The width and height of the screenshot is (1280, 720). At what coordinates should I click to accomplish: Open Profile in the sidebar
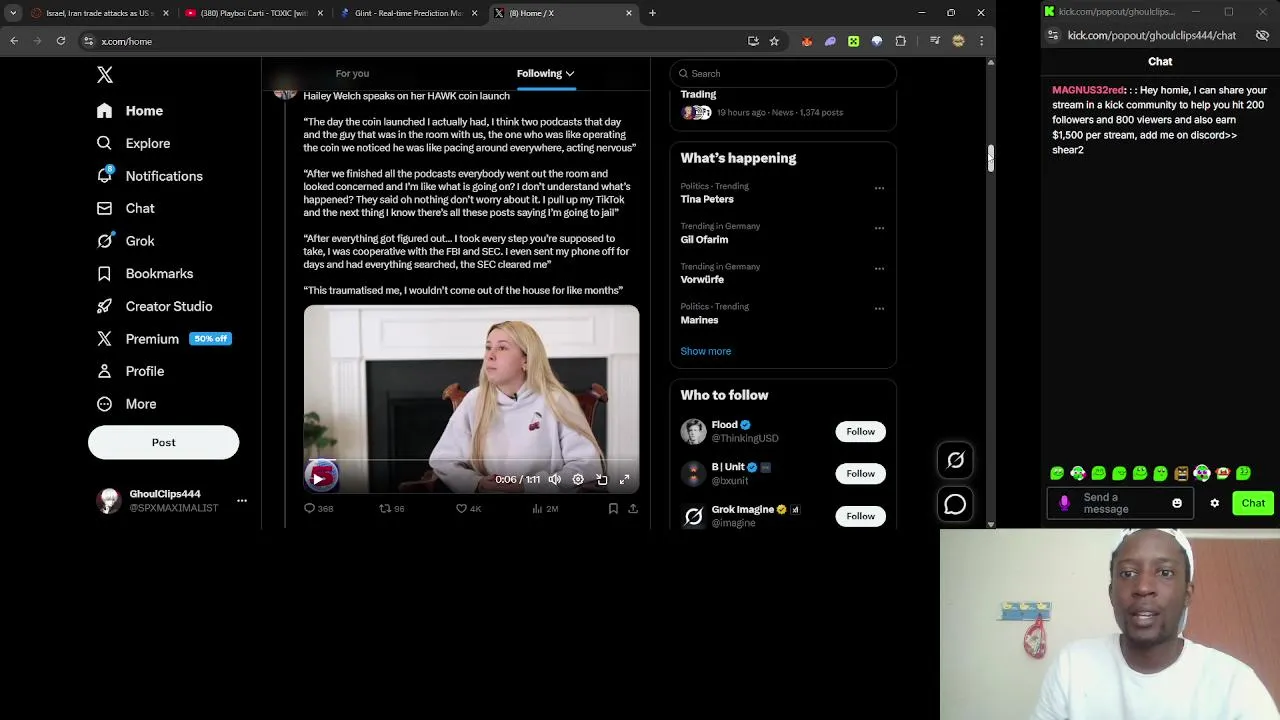pos(130,371)
